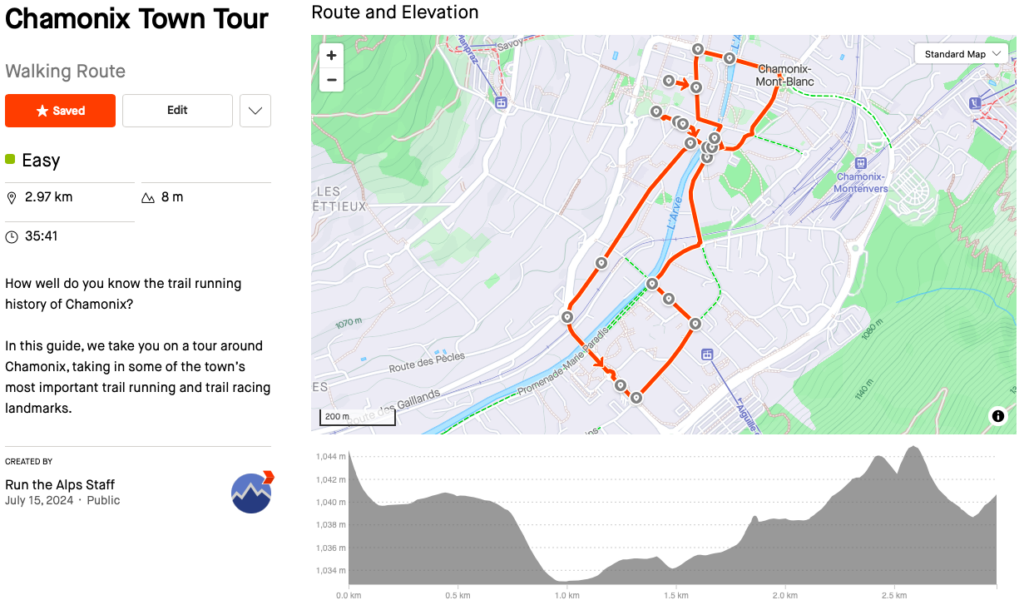Click the elevation profile's highest peak
Image resolution: width=1024 pixels, height=605 pixels.
[x=911, y=448]
